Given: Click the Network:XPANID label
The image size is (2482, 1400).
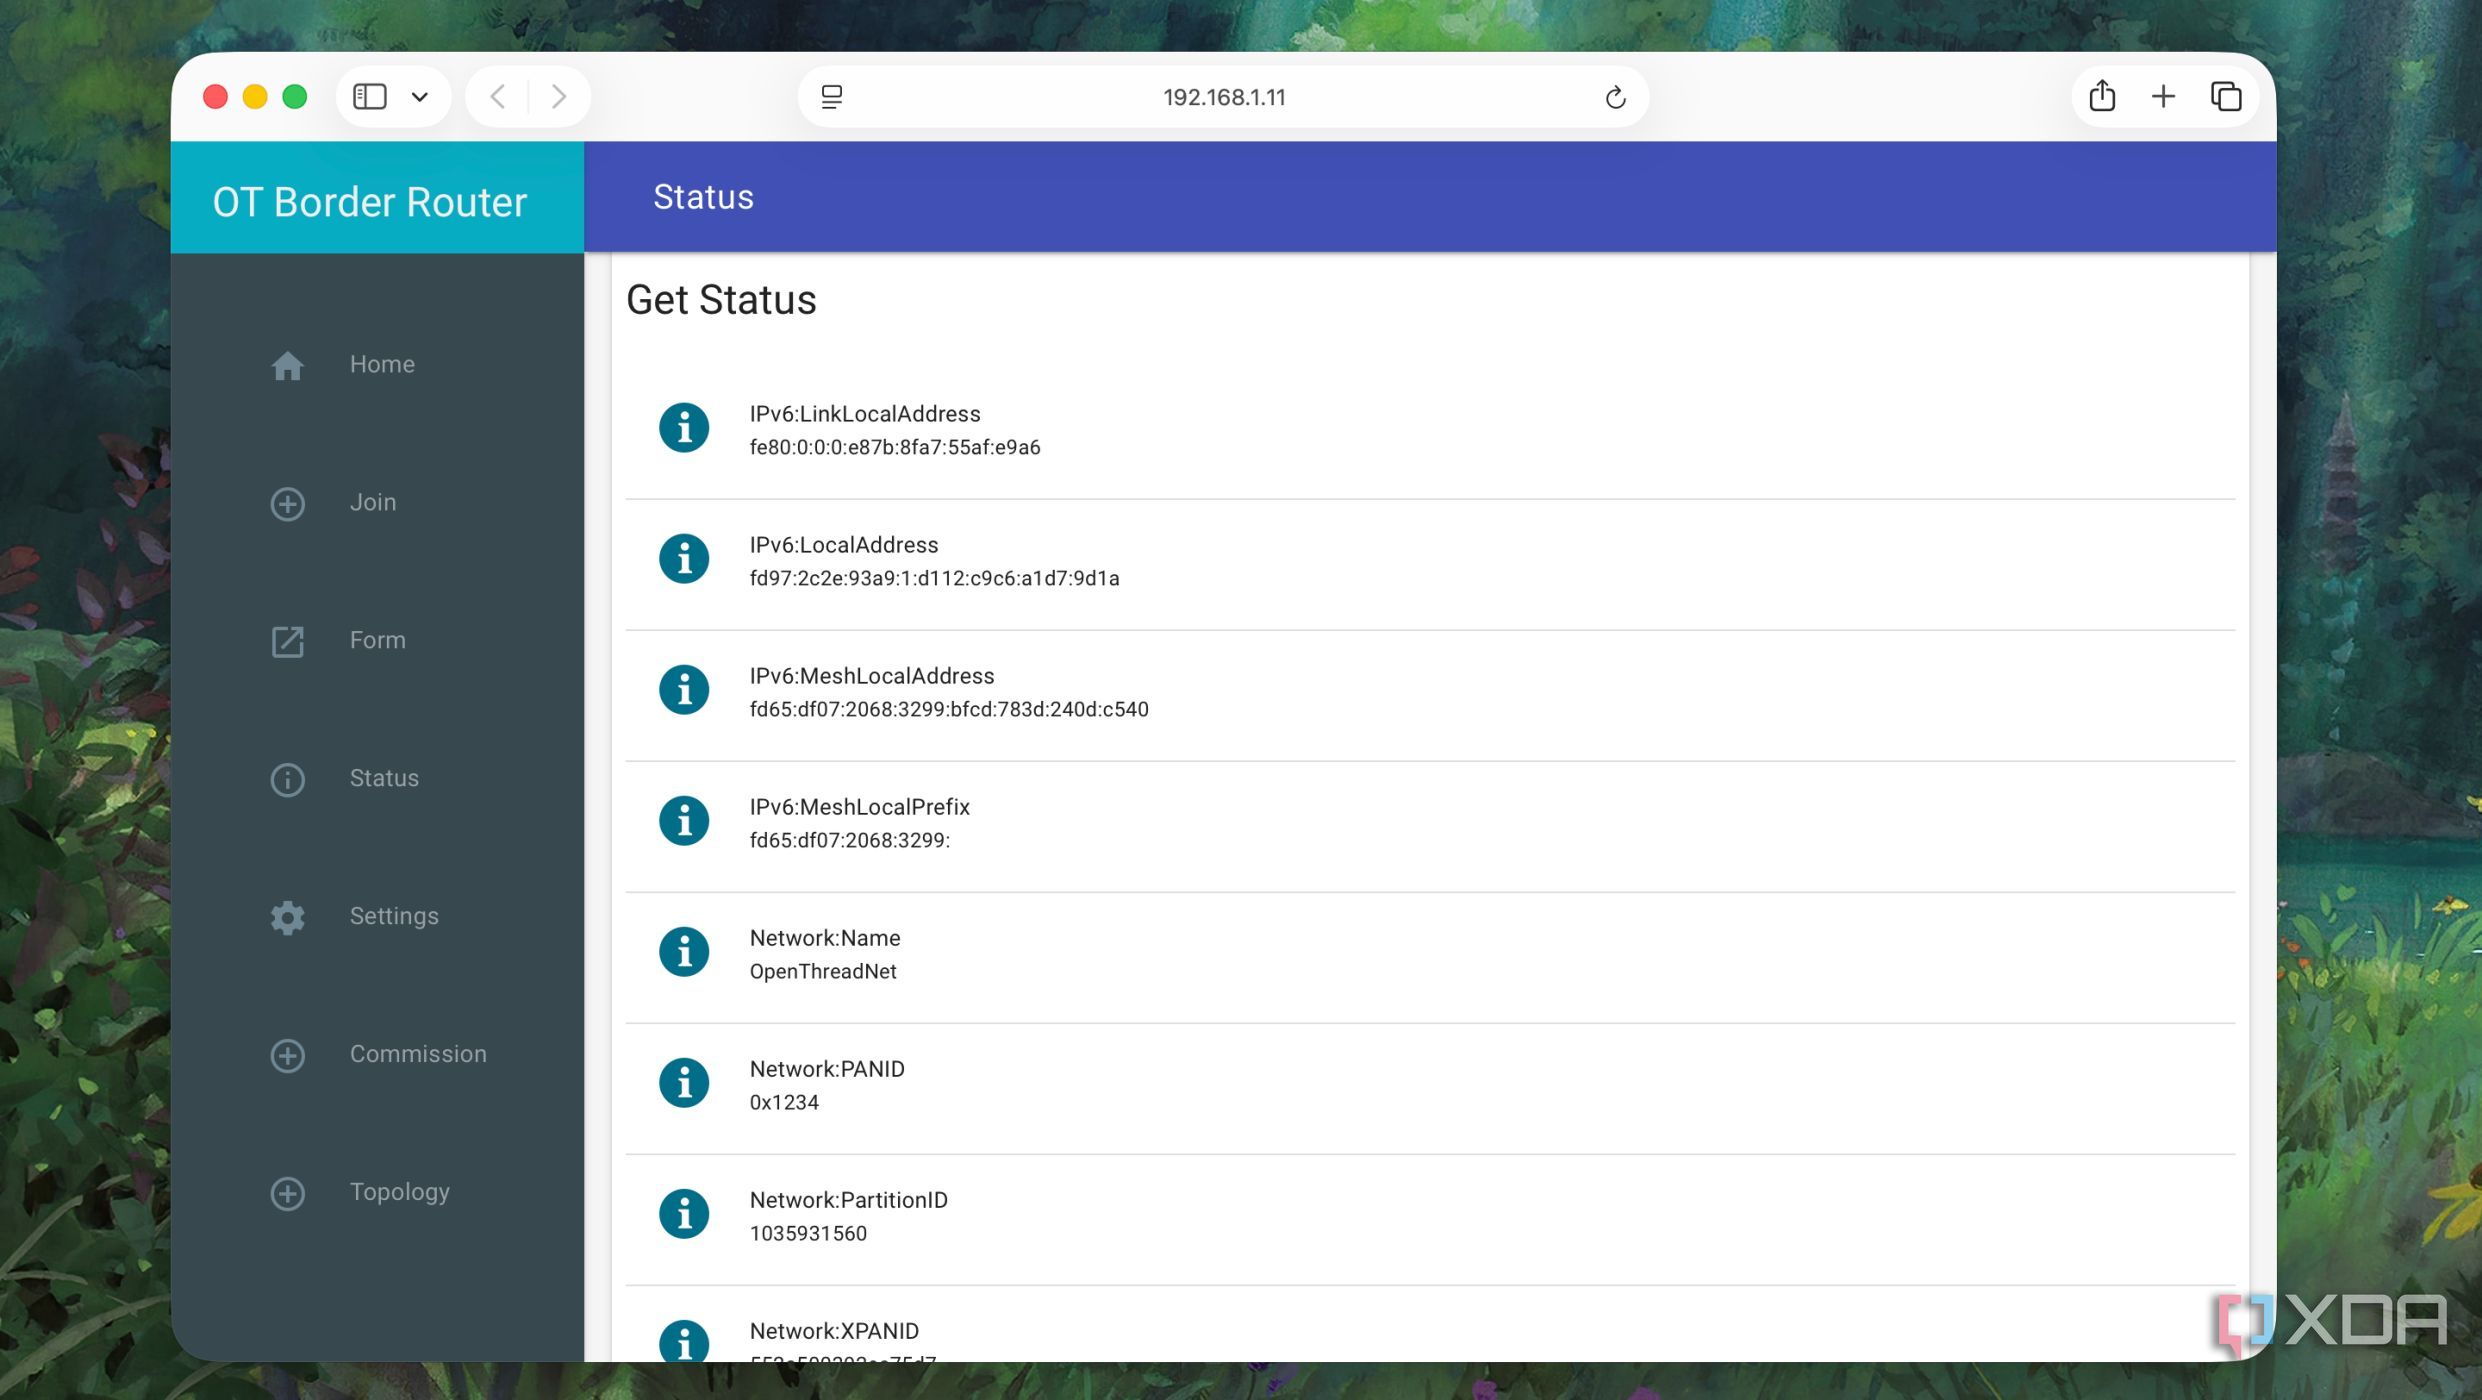Looking at the screenshot, I should pos(834,1331).
